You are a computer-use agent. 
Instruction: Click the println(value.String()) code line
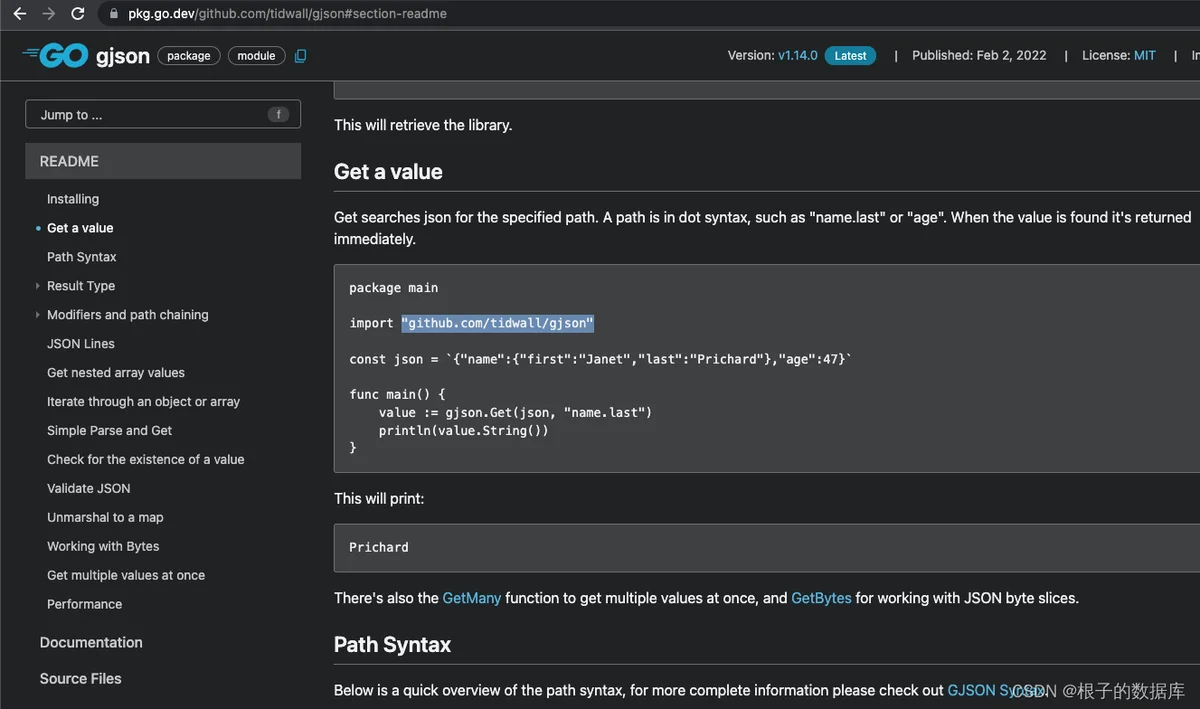point(464,431)
